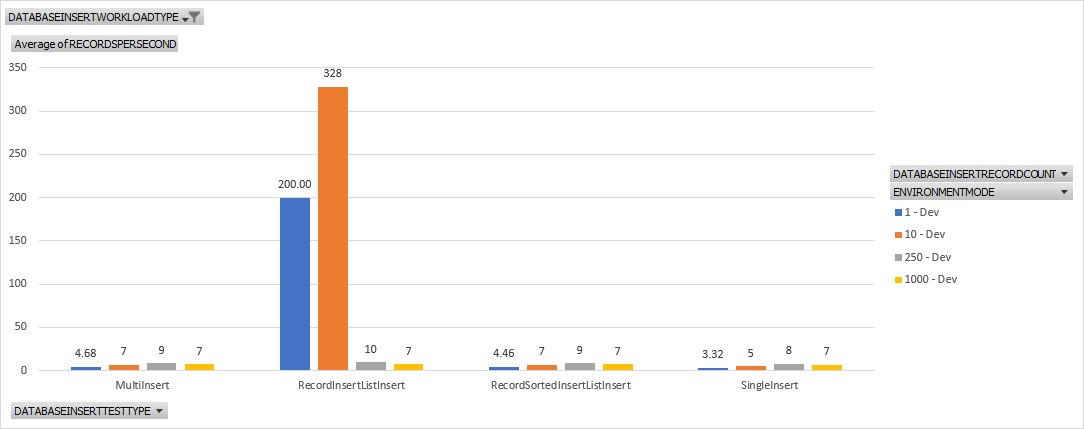This screenshot has width=1084, height=429.
Task: Select the blue 1 - Dev legend swatch
Action: click(x=898, y=212)
